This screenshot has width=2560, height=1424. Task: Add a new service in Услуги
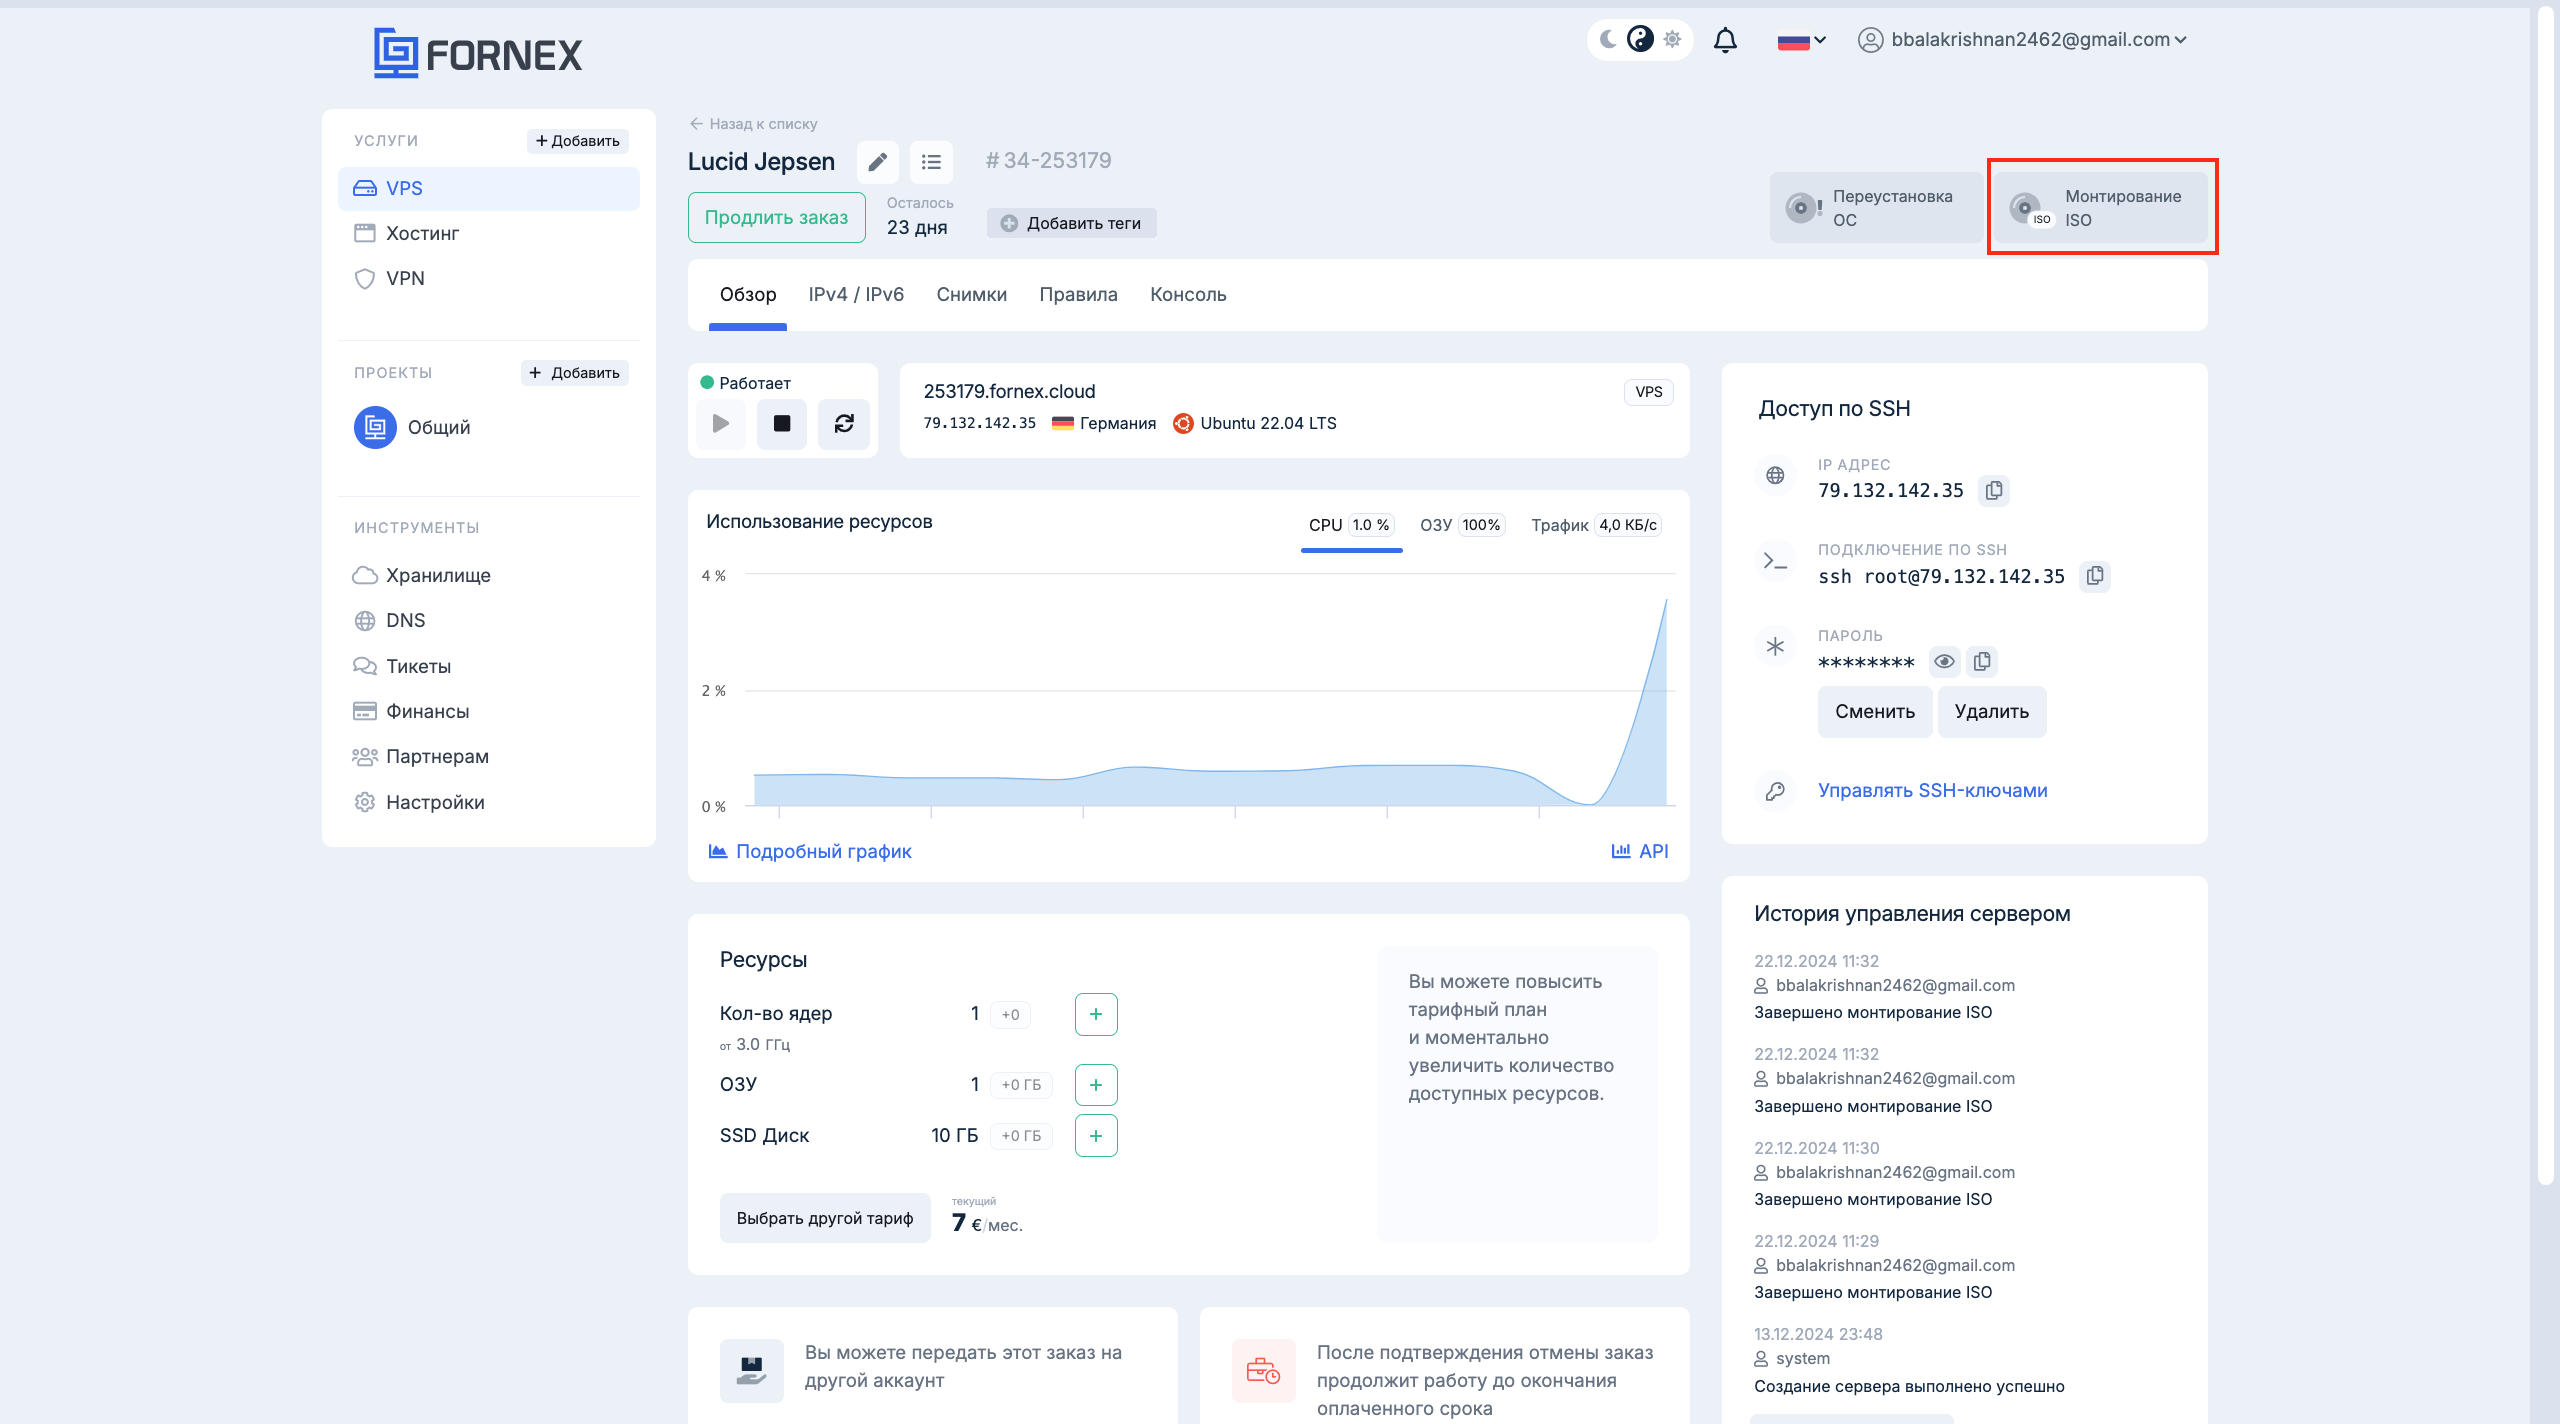578,141
